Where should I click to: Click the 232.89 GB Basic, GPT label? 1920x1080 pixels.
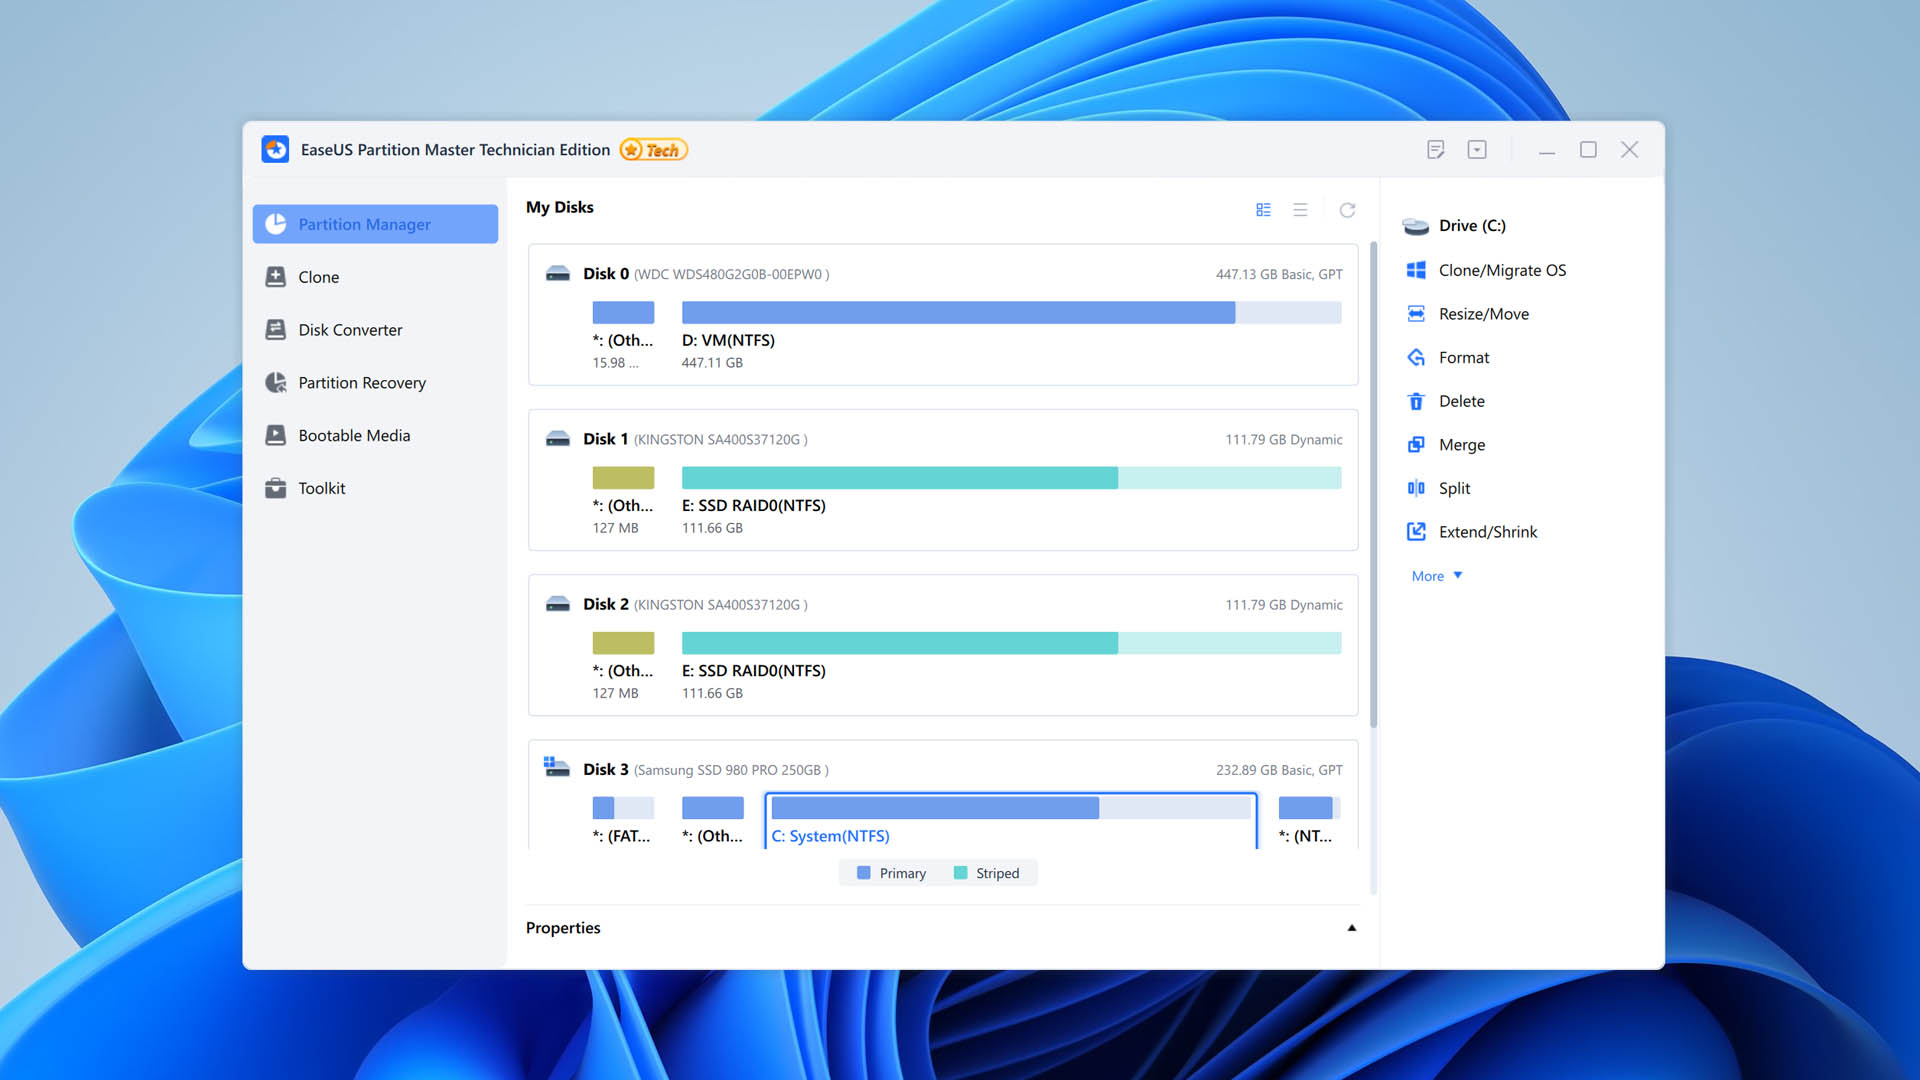coord(1279,770)
